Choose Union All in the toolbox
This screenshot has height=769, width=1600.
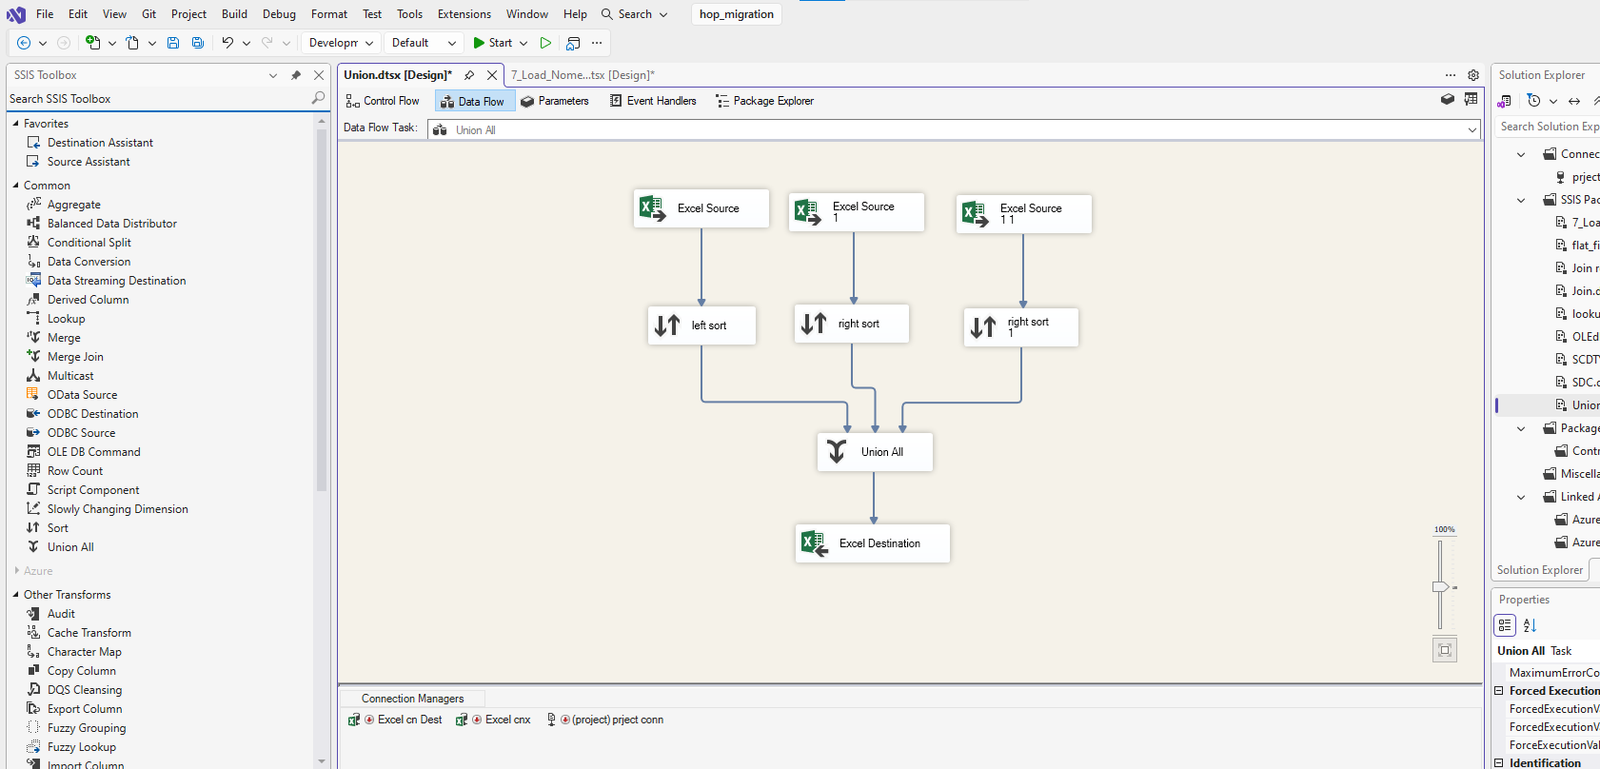click(x=70, y=546)
